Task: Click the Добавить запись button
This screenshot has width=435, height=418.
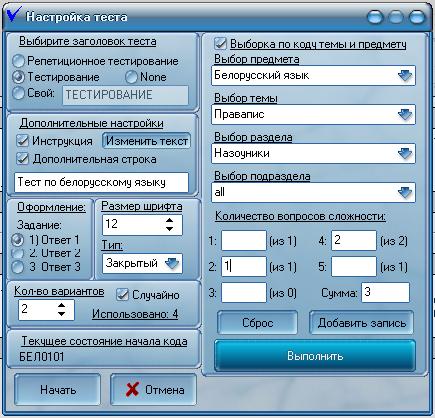Action: (x=362, y=323)
